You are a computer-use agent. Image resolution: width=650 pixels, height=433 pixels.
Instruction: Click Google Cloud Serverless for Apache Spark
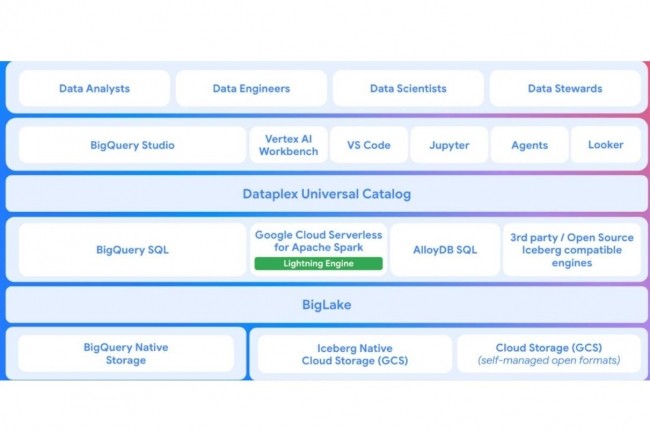tap(318, 250)
